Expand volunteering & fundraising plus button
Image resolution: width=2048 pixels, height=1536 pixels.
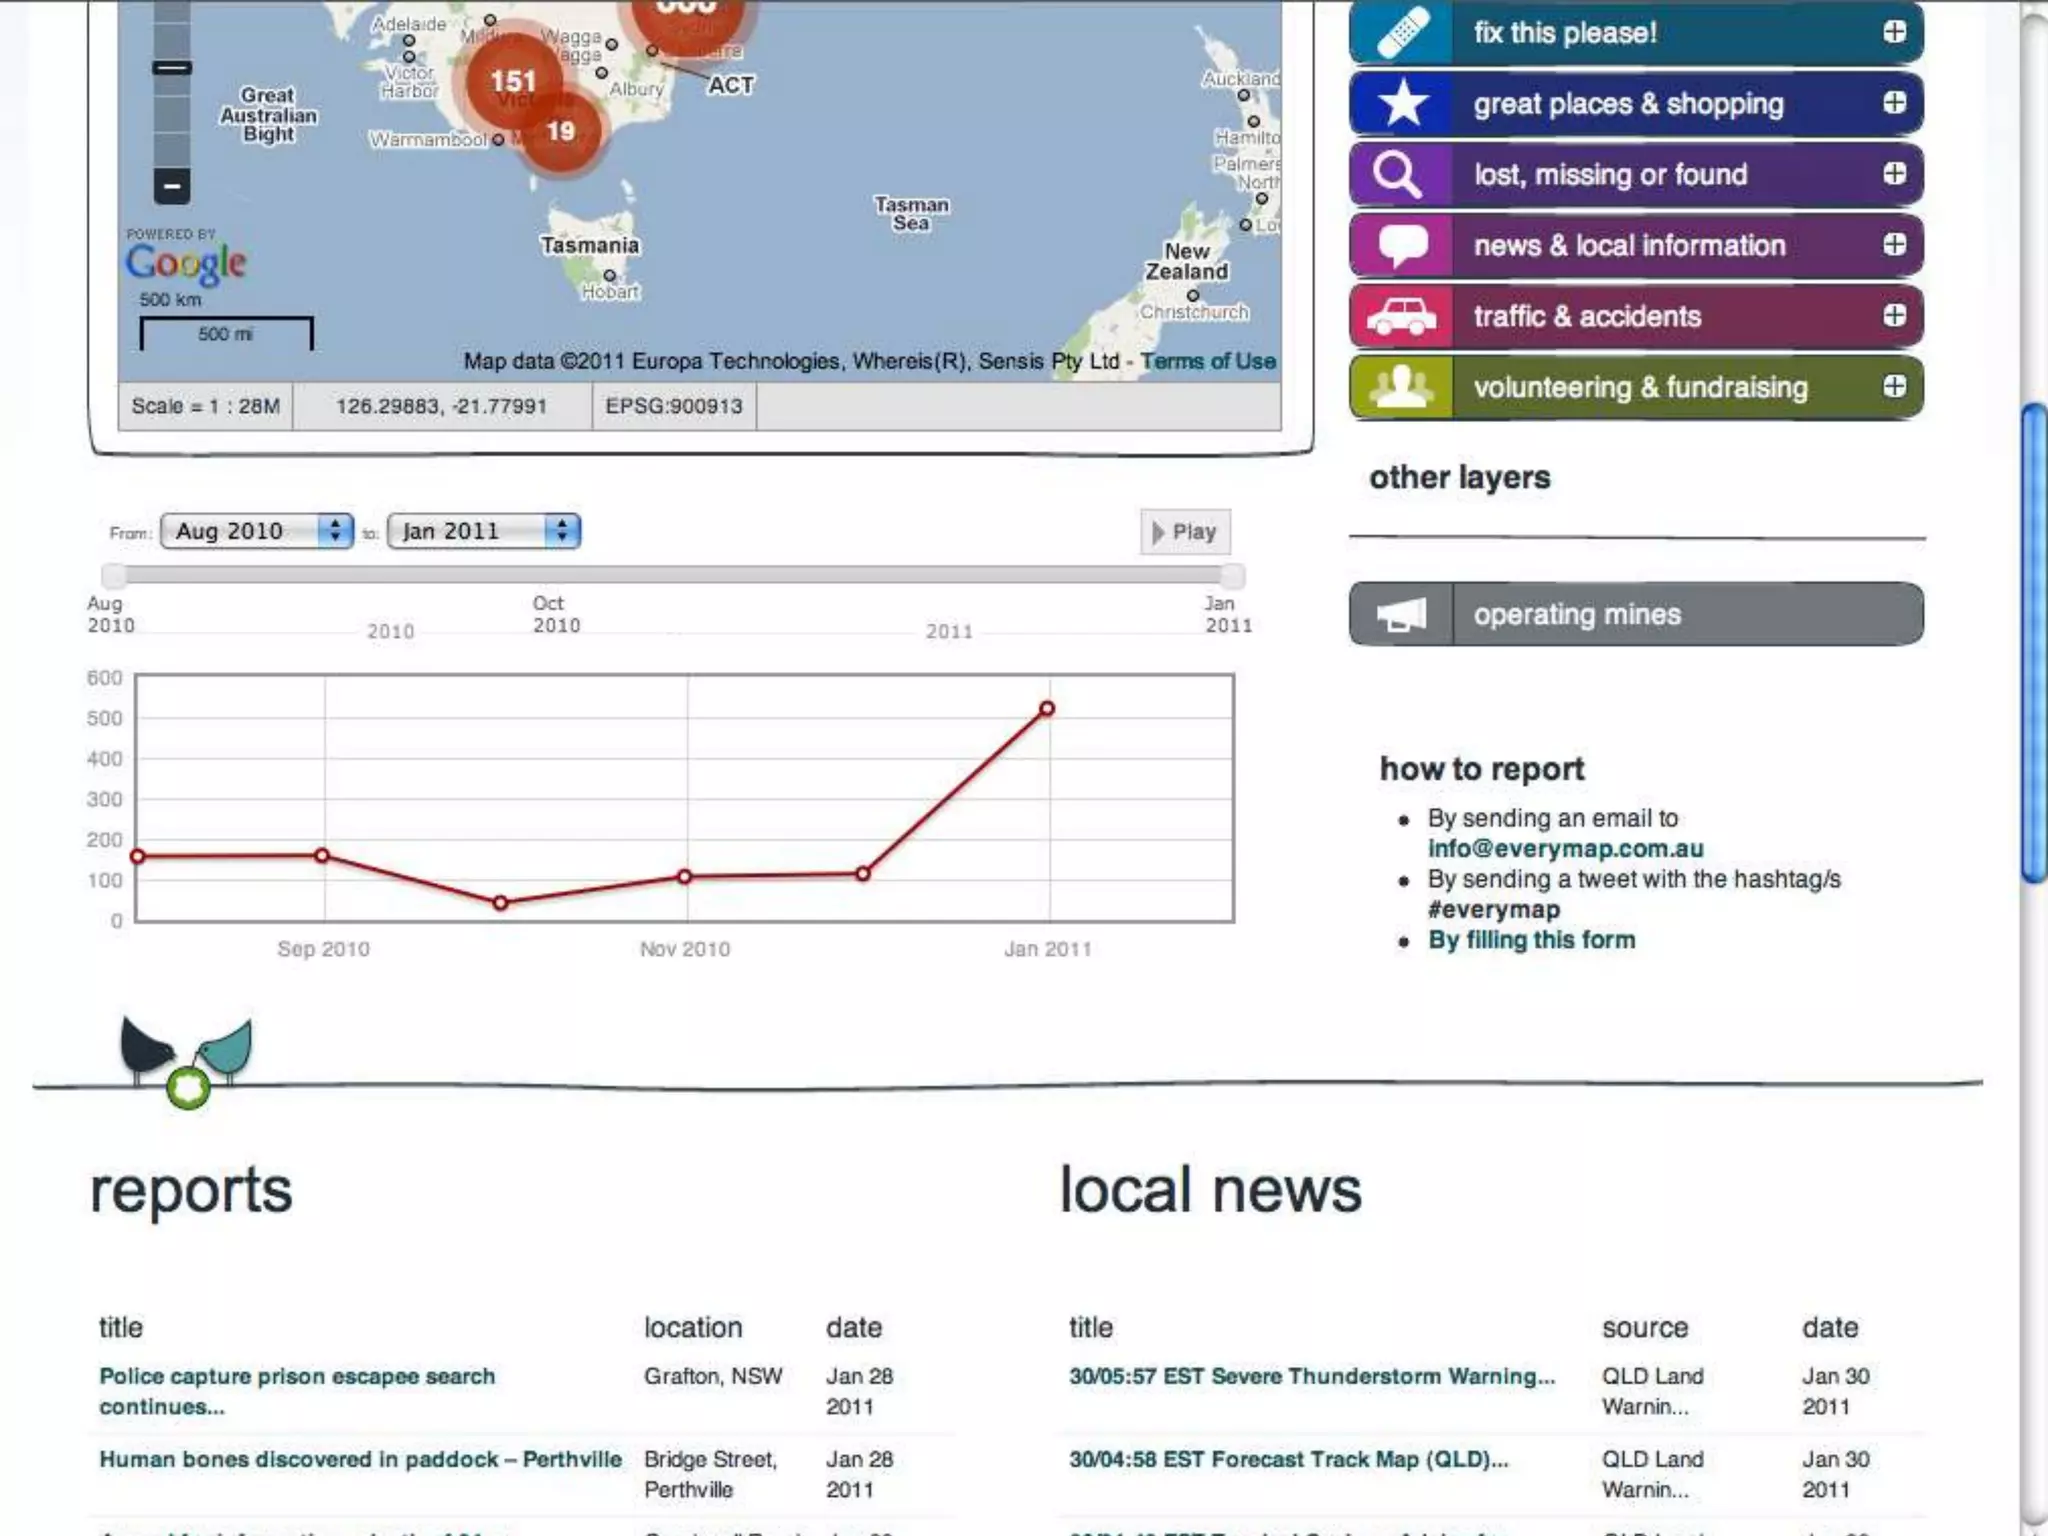(1894, 387)
